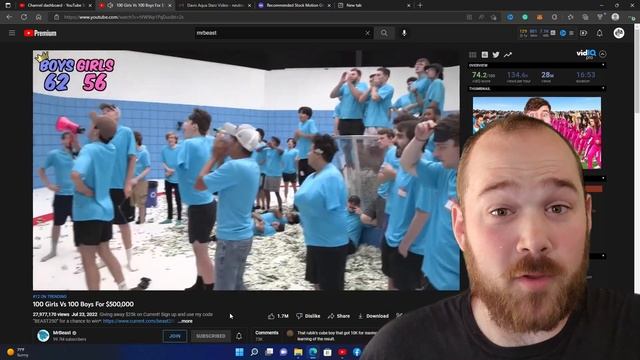Open the #12 on trending link
This screenshot has height=360, width=640.
(x=50, y=297)
